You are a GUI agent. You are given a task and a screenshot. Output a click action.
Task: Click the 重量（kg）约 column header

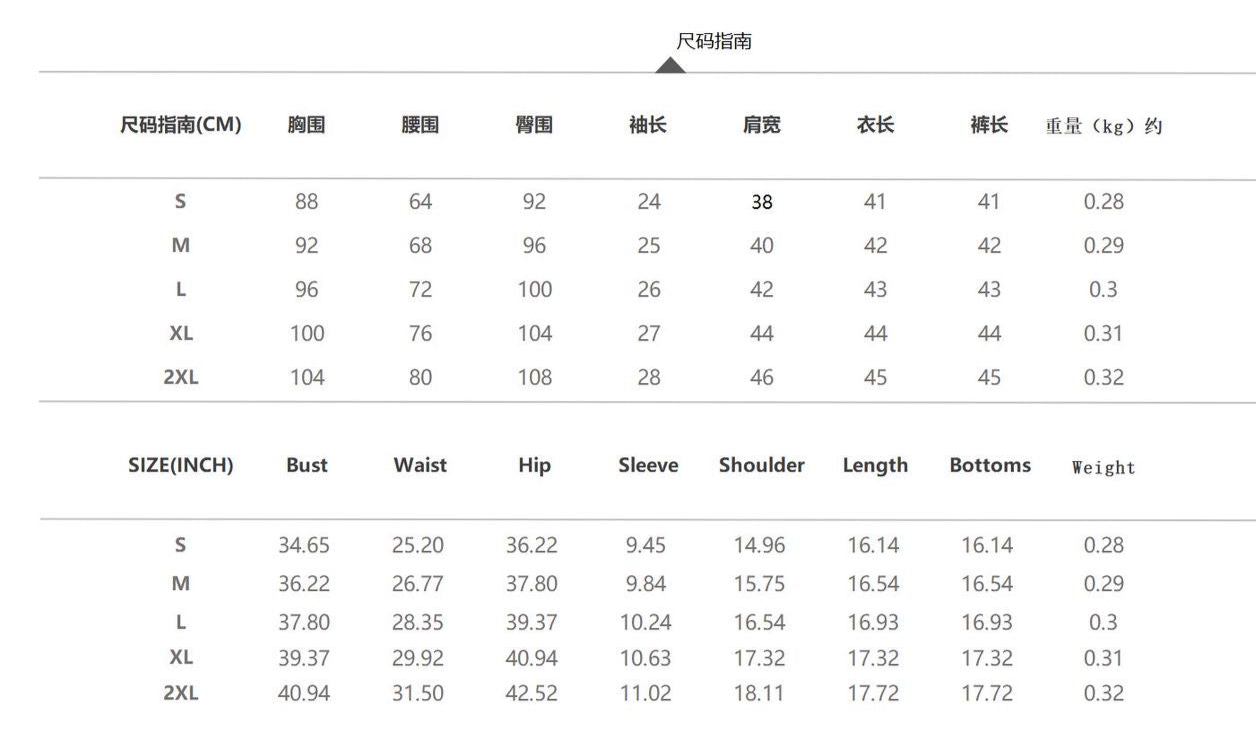tap(1103, 126)
